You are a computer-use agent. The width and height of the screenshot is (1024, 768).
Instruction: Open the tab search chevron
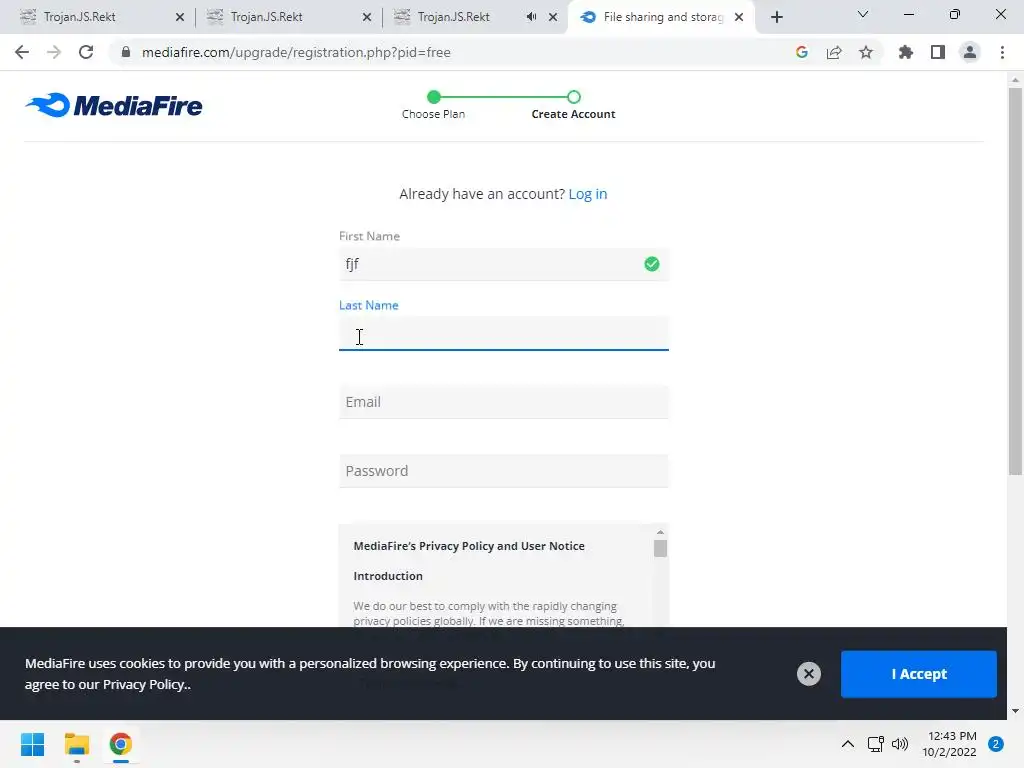coord(863,14)
